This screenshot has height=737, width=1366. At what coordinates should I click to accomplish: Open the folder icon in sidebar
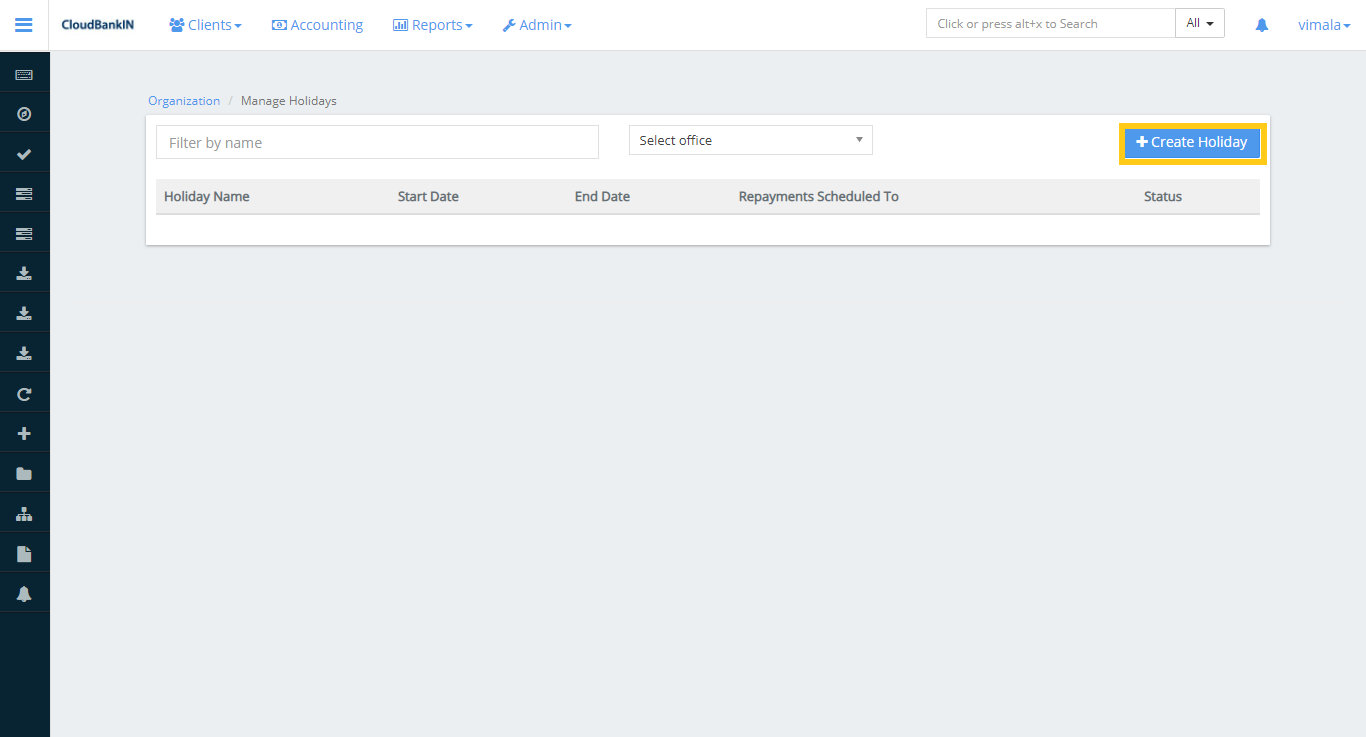pos(24,474)
